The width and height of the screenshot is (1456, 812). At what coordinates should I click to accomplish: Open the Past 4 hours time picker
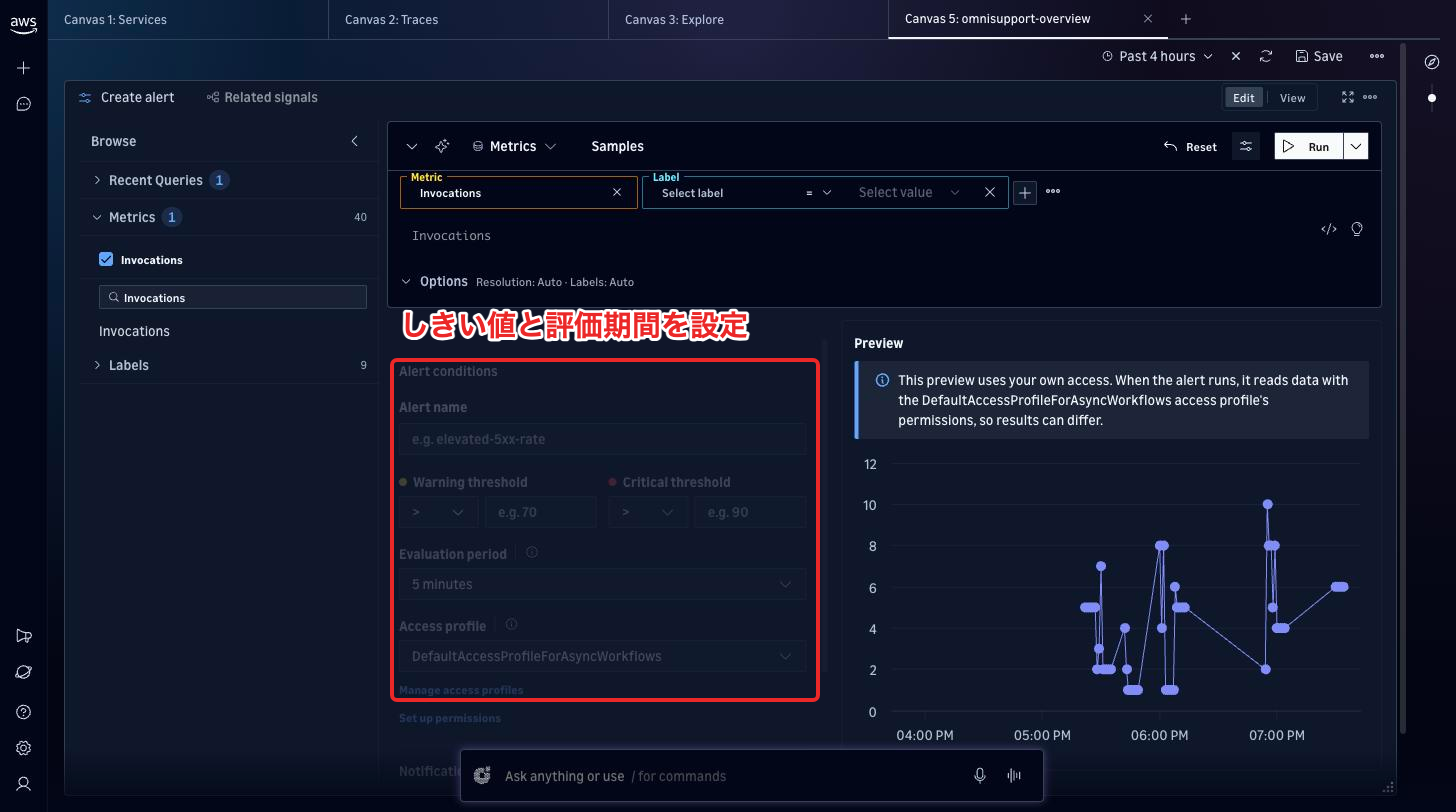click(x=1157, y=56)
